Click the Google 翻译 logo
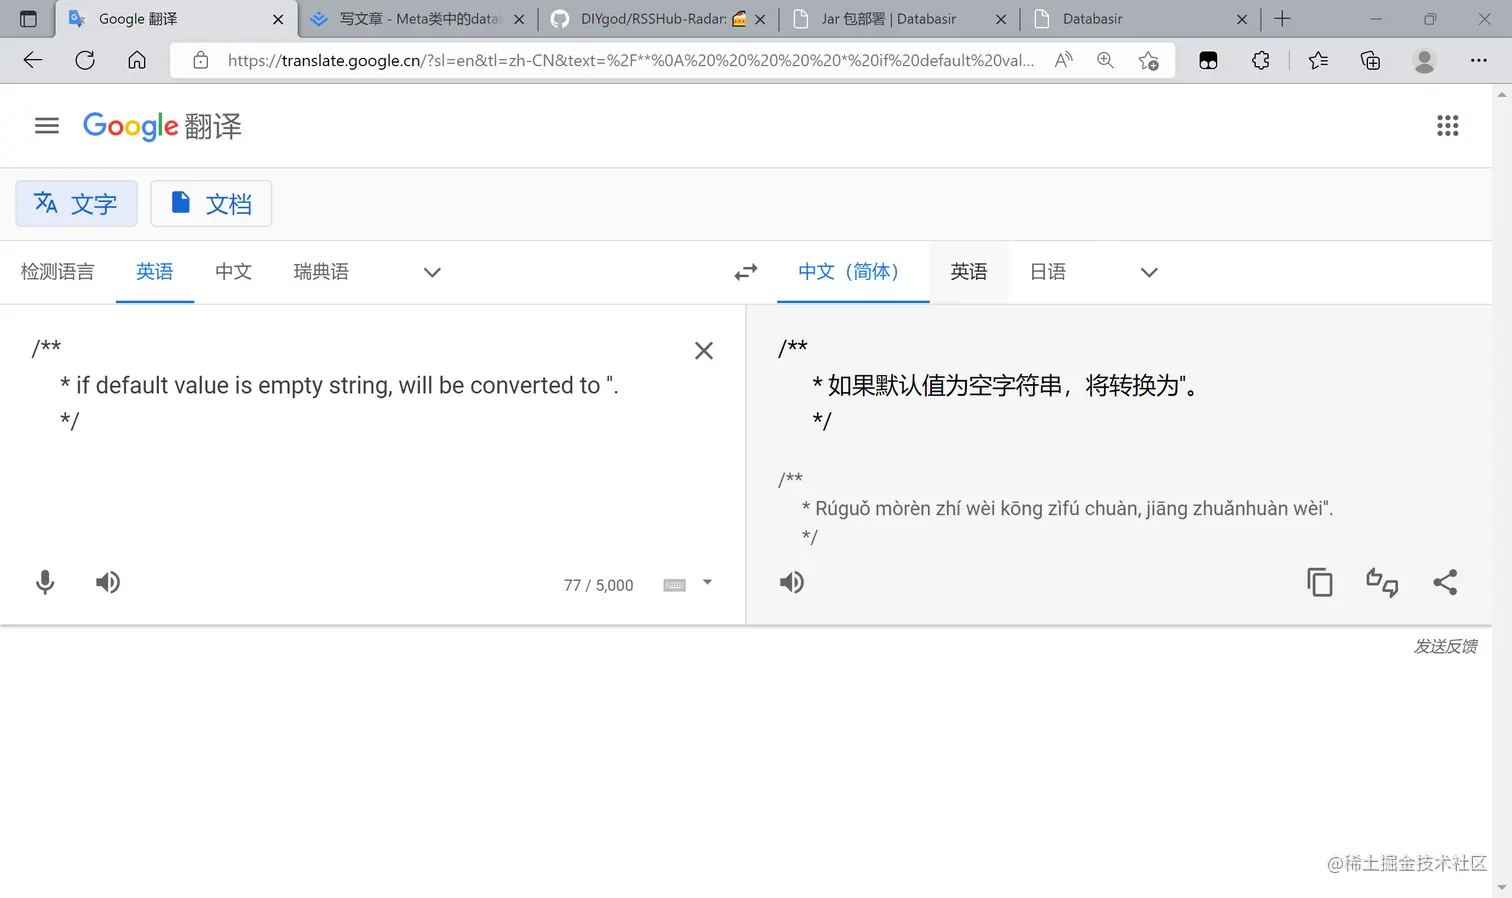Image resolution: width=1512 pixels, height=898 pixels. pos(162,125)
